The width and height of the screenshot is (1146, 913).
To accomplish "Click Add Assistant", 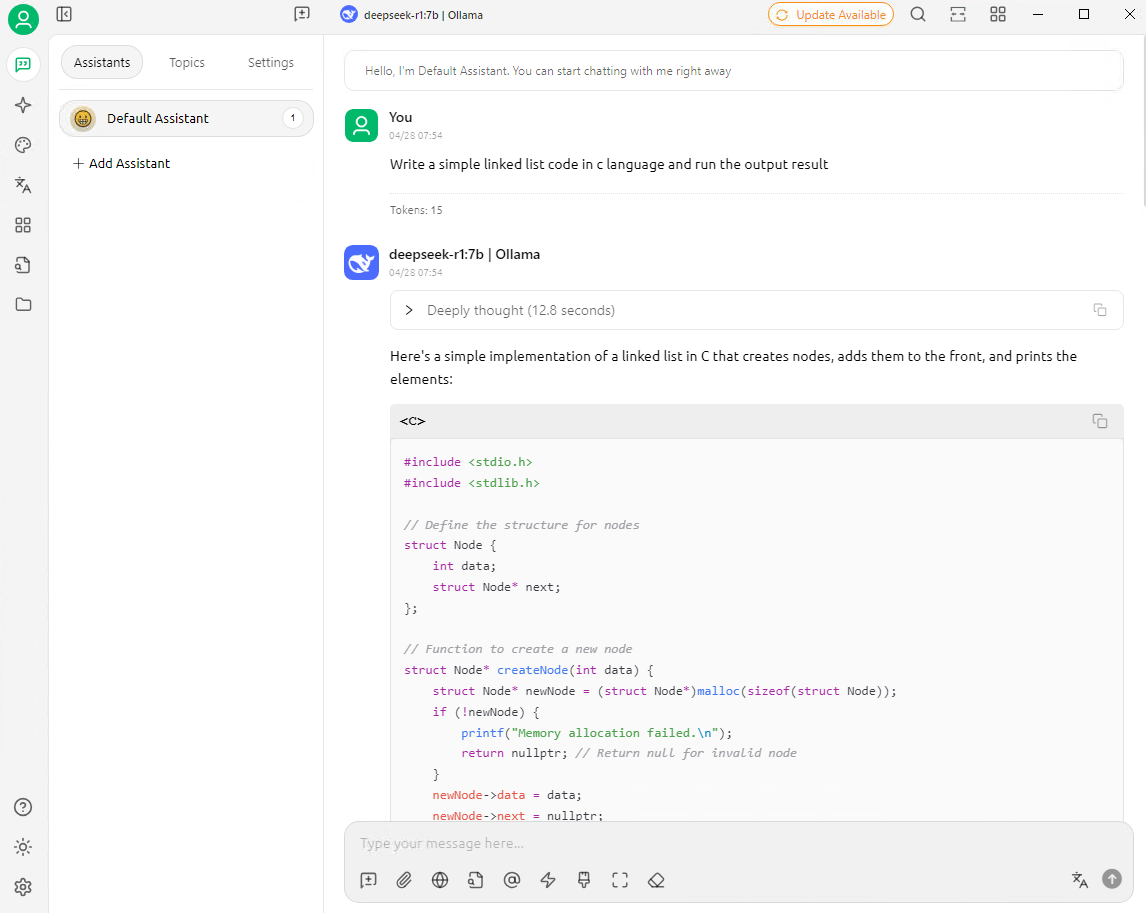I will [x=121, y=164].
